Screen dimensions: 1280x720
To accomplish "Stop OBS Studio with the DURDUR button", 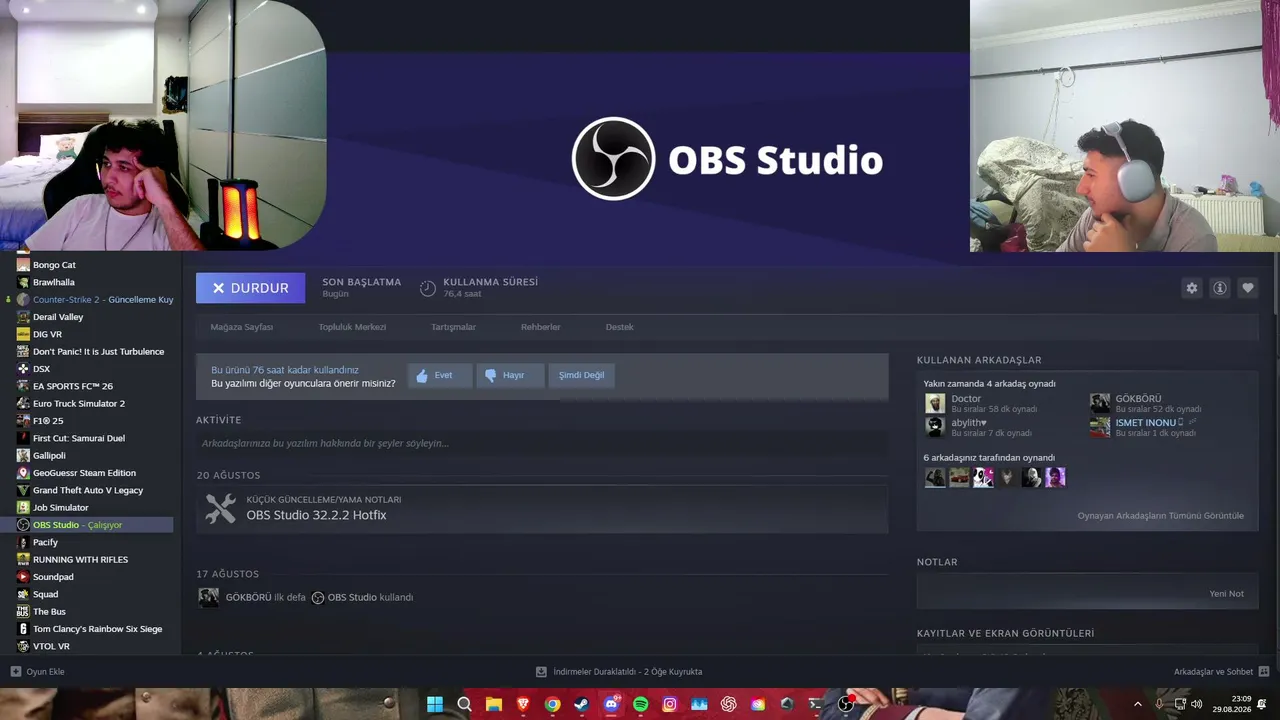I will point(250,288).
